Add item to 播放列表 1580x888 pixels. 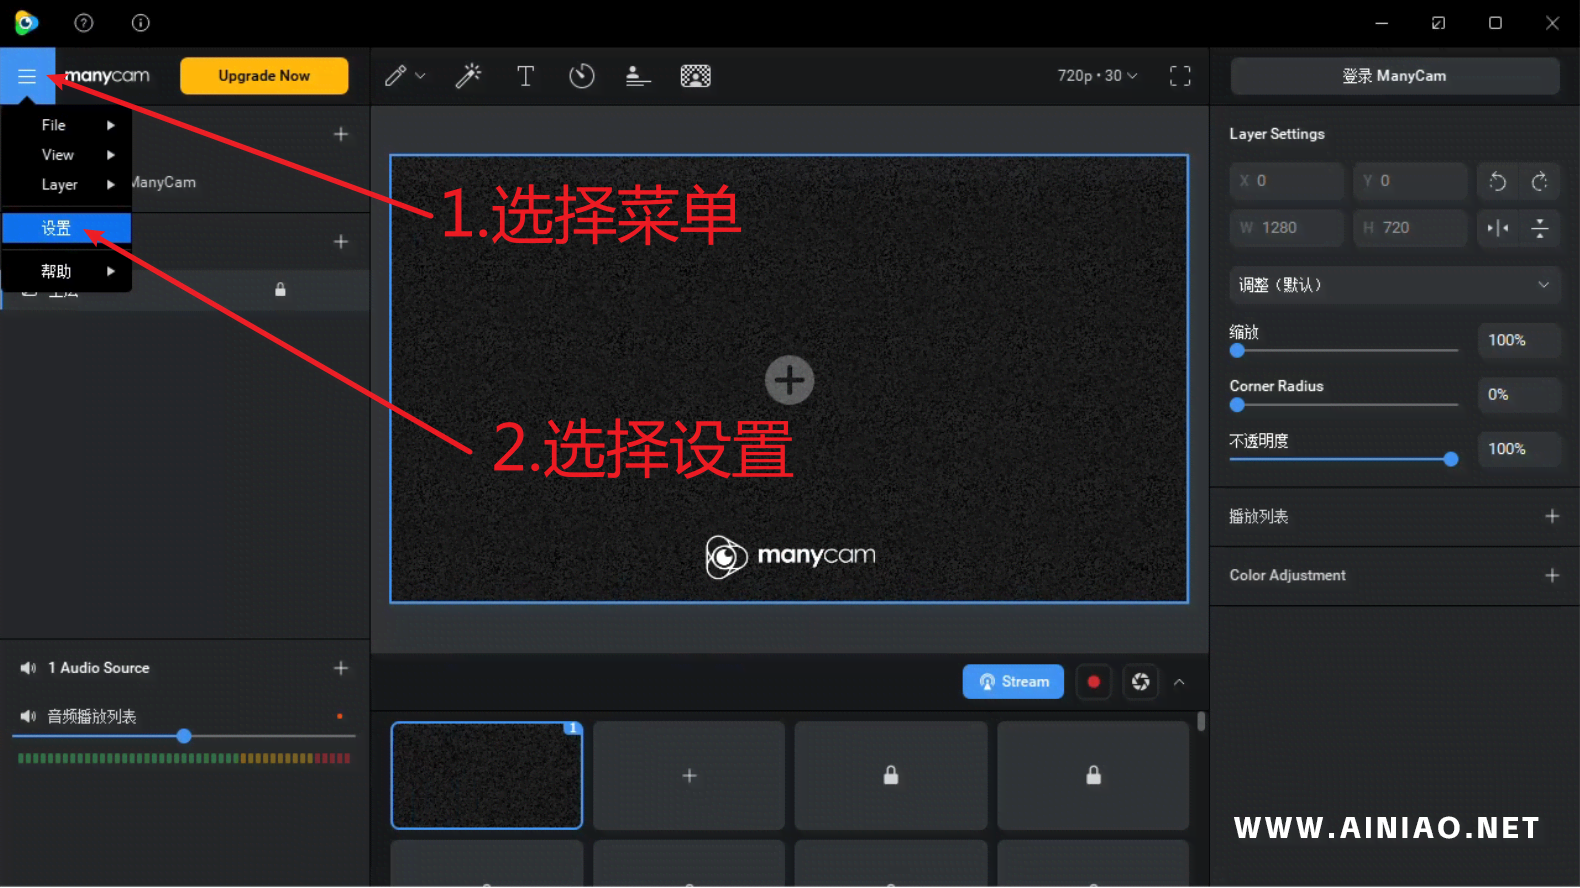1552,516
